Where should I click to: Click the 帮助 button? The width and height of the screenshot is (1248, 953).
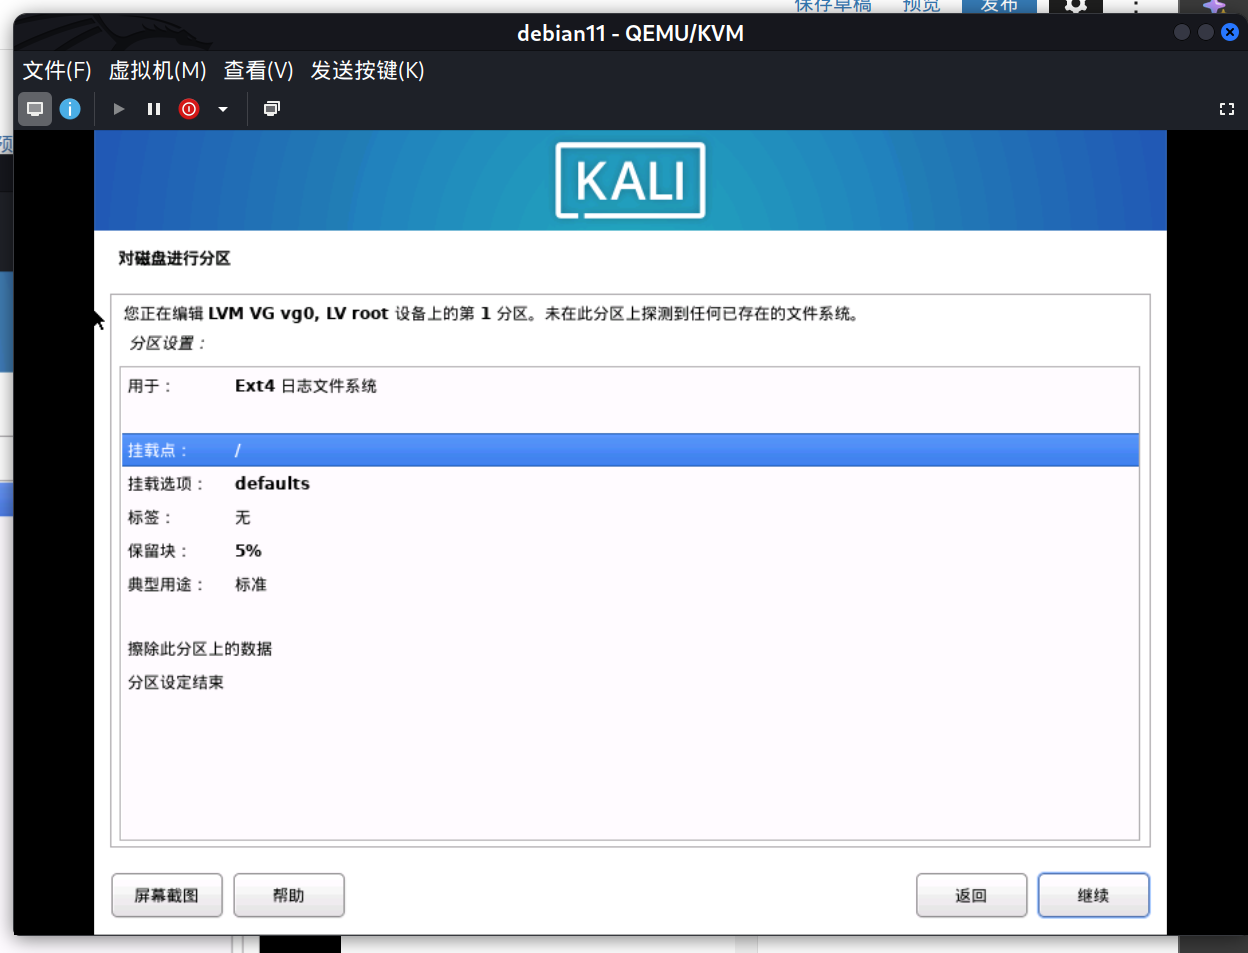(x=289, y=895)
